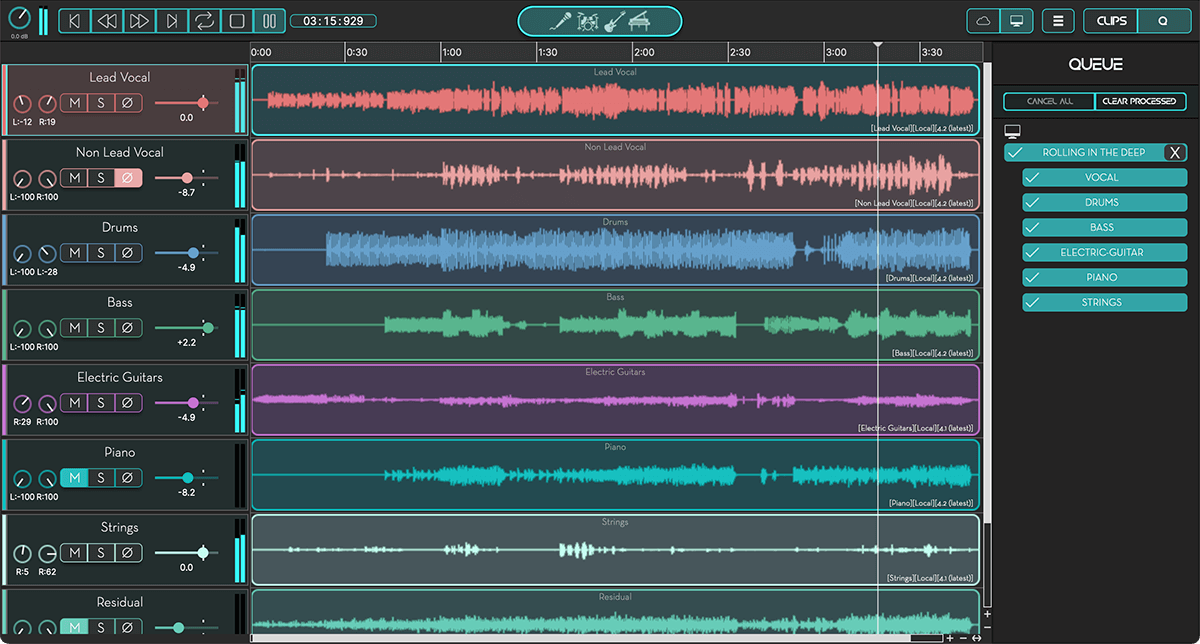Viewport: 1200px width, 644px height.
Task: Solo the Bass track
Action: pos(100,327)
